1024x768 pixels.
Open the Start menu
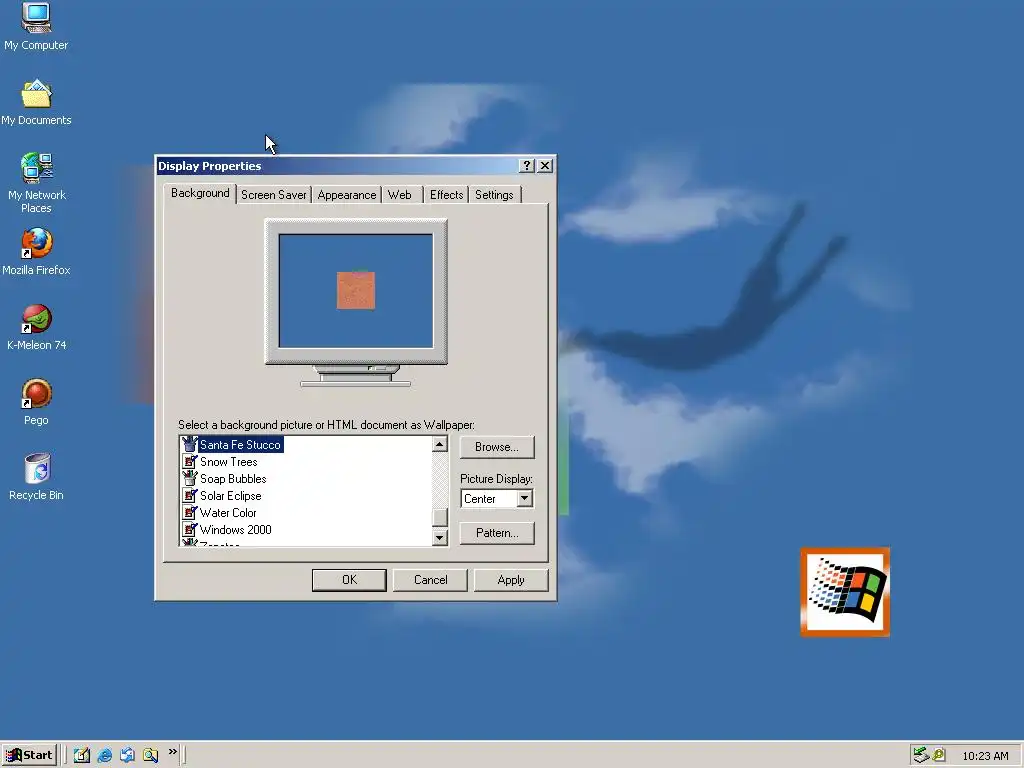click(29, 755)
